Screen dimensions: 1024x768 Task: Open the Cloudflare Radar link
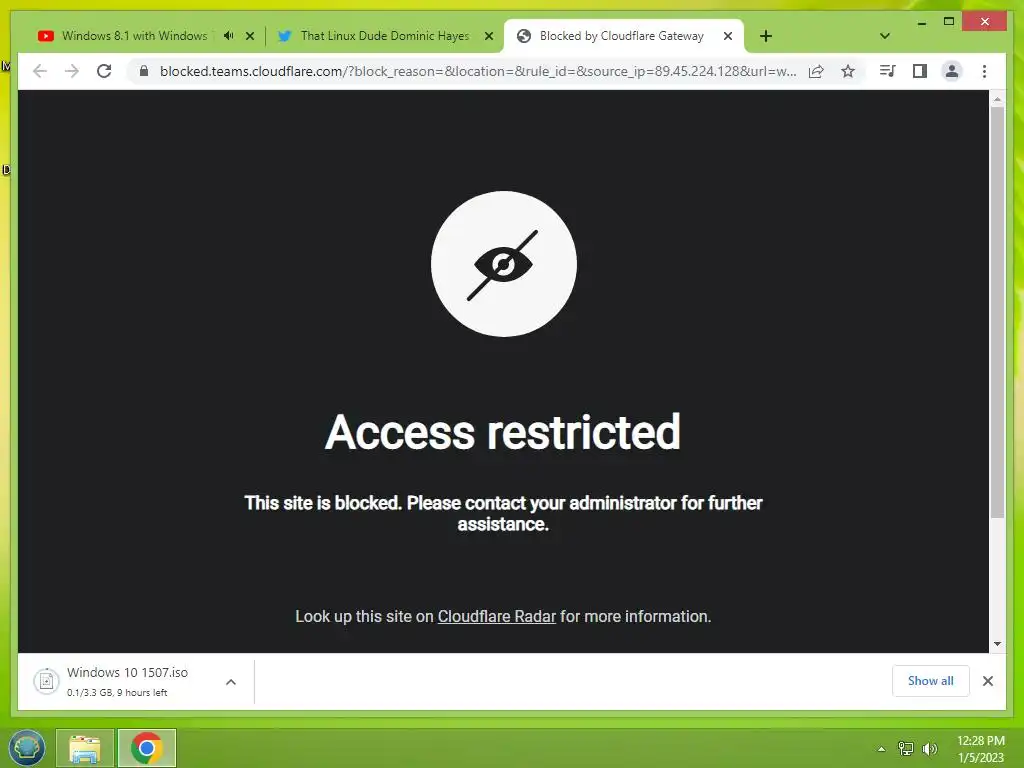[496, 616]
